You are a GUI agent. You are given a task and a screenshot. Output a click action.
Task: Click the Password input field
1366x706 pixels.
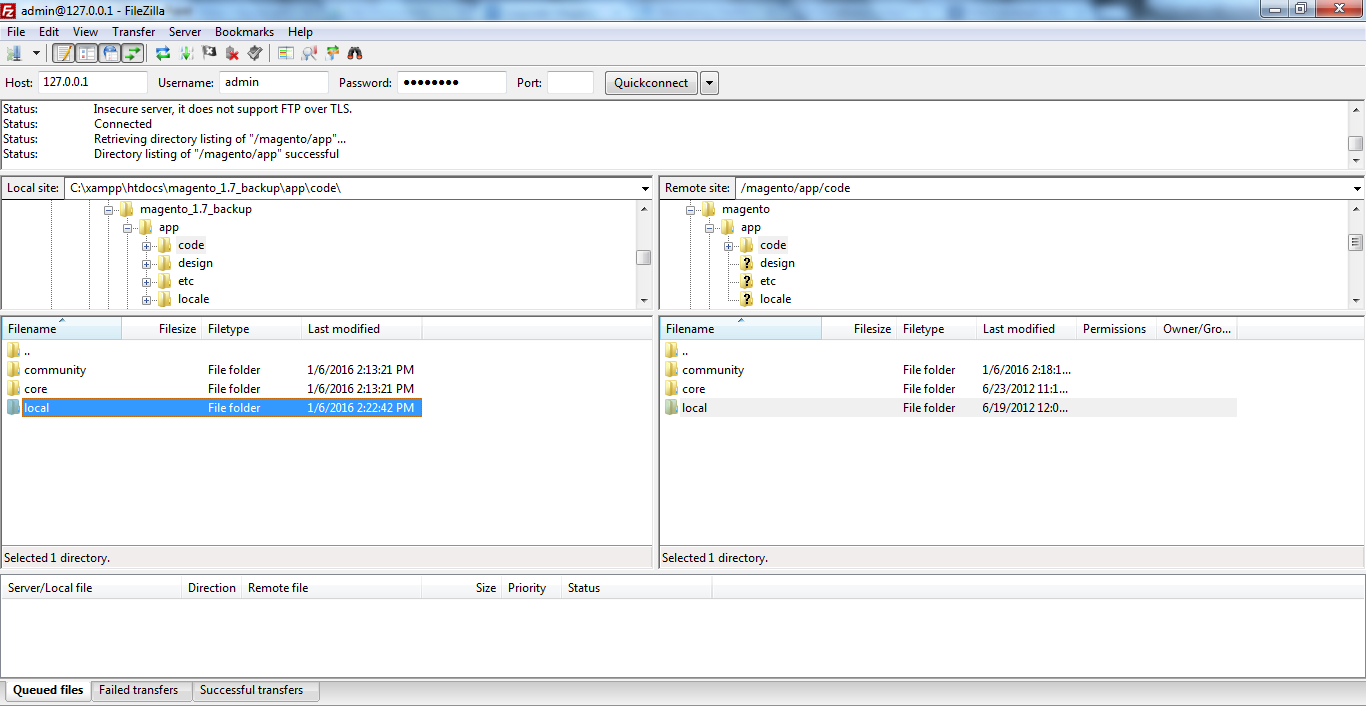[452, 83]
